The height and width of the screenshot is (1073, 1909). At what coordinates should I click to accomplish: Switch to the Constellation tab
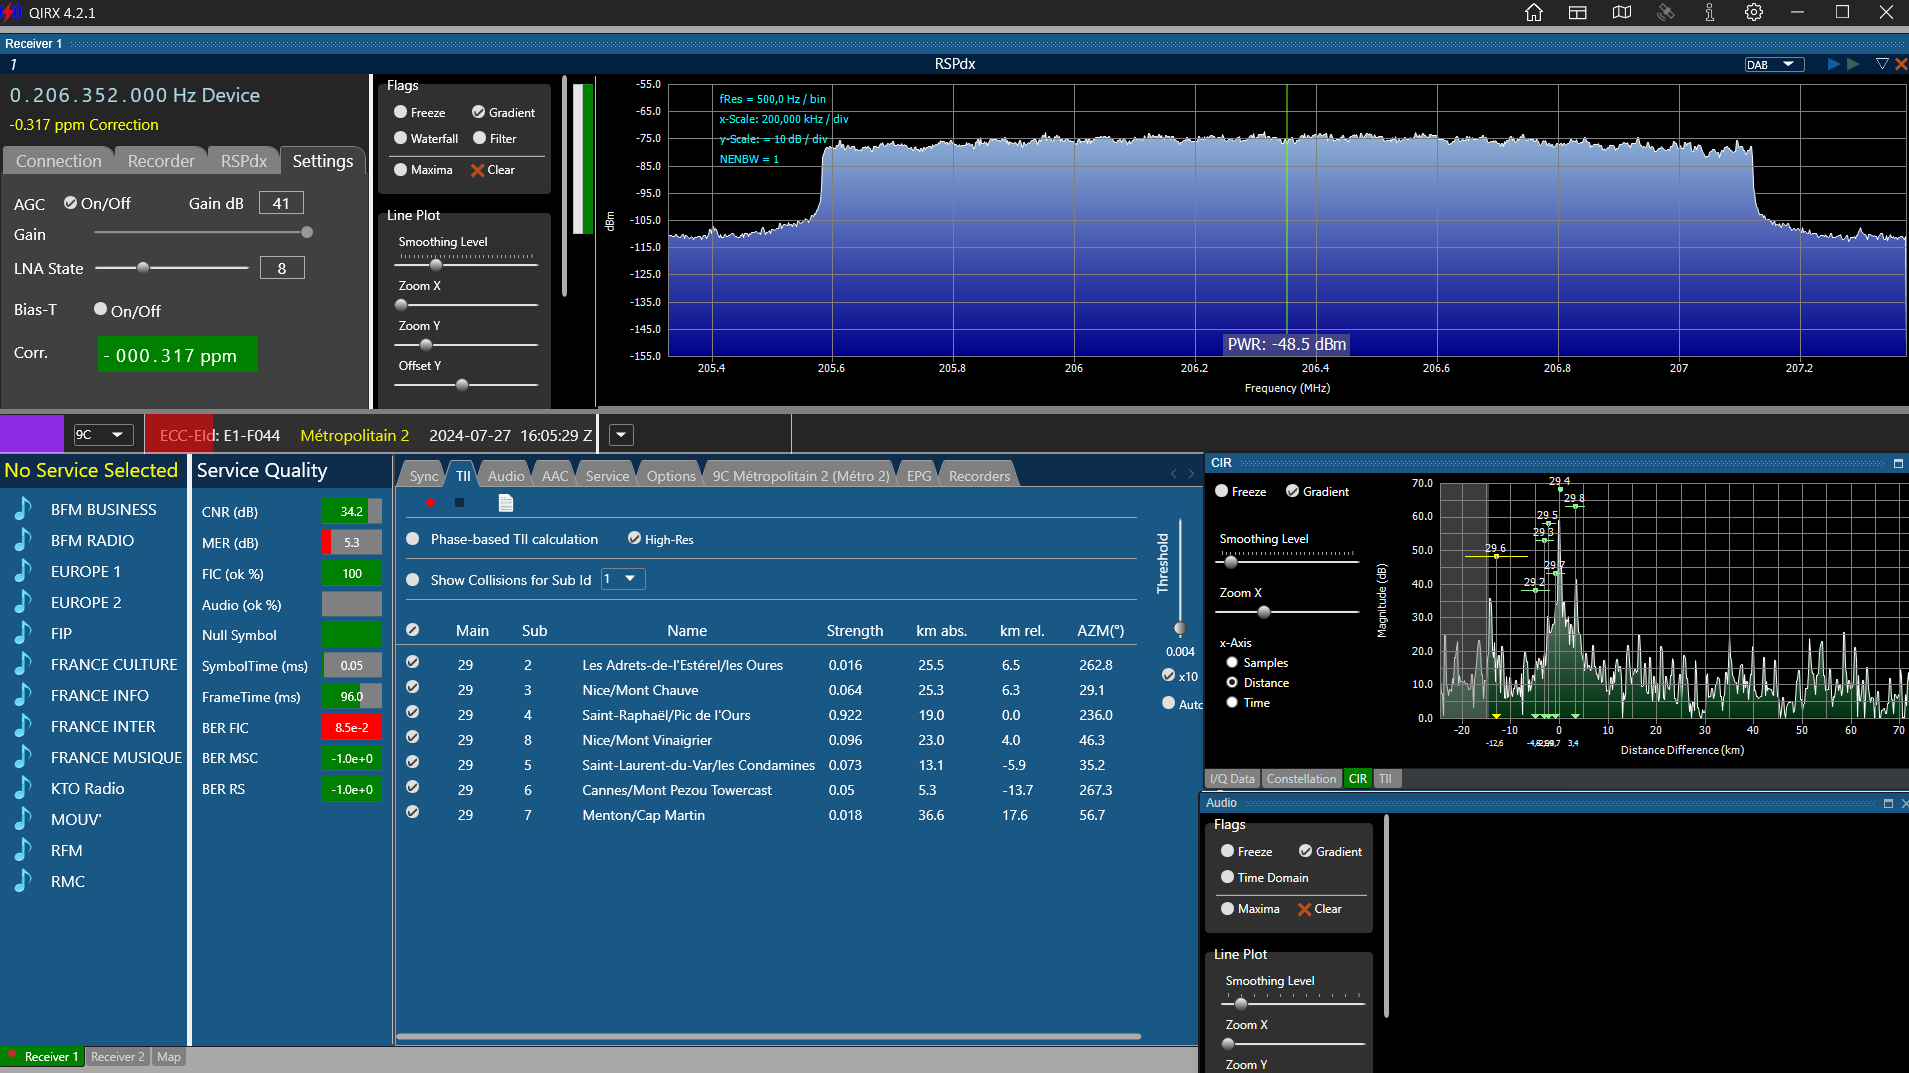(x=1301, y=779)
